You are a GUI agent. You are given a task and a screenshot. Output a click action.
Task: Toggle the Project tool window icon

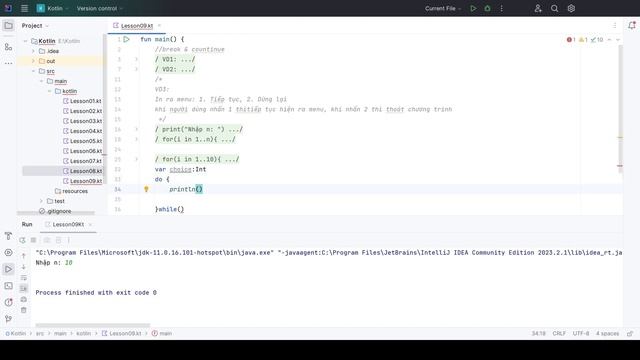(x=8, y=26)
